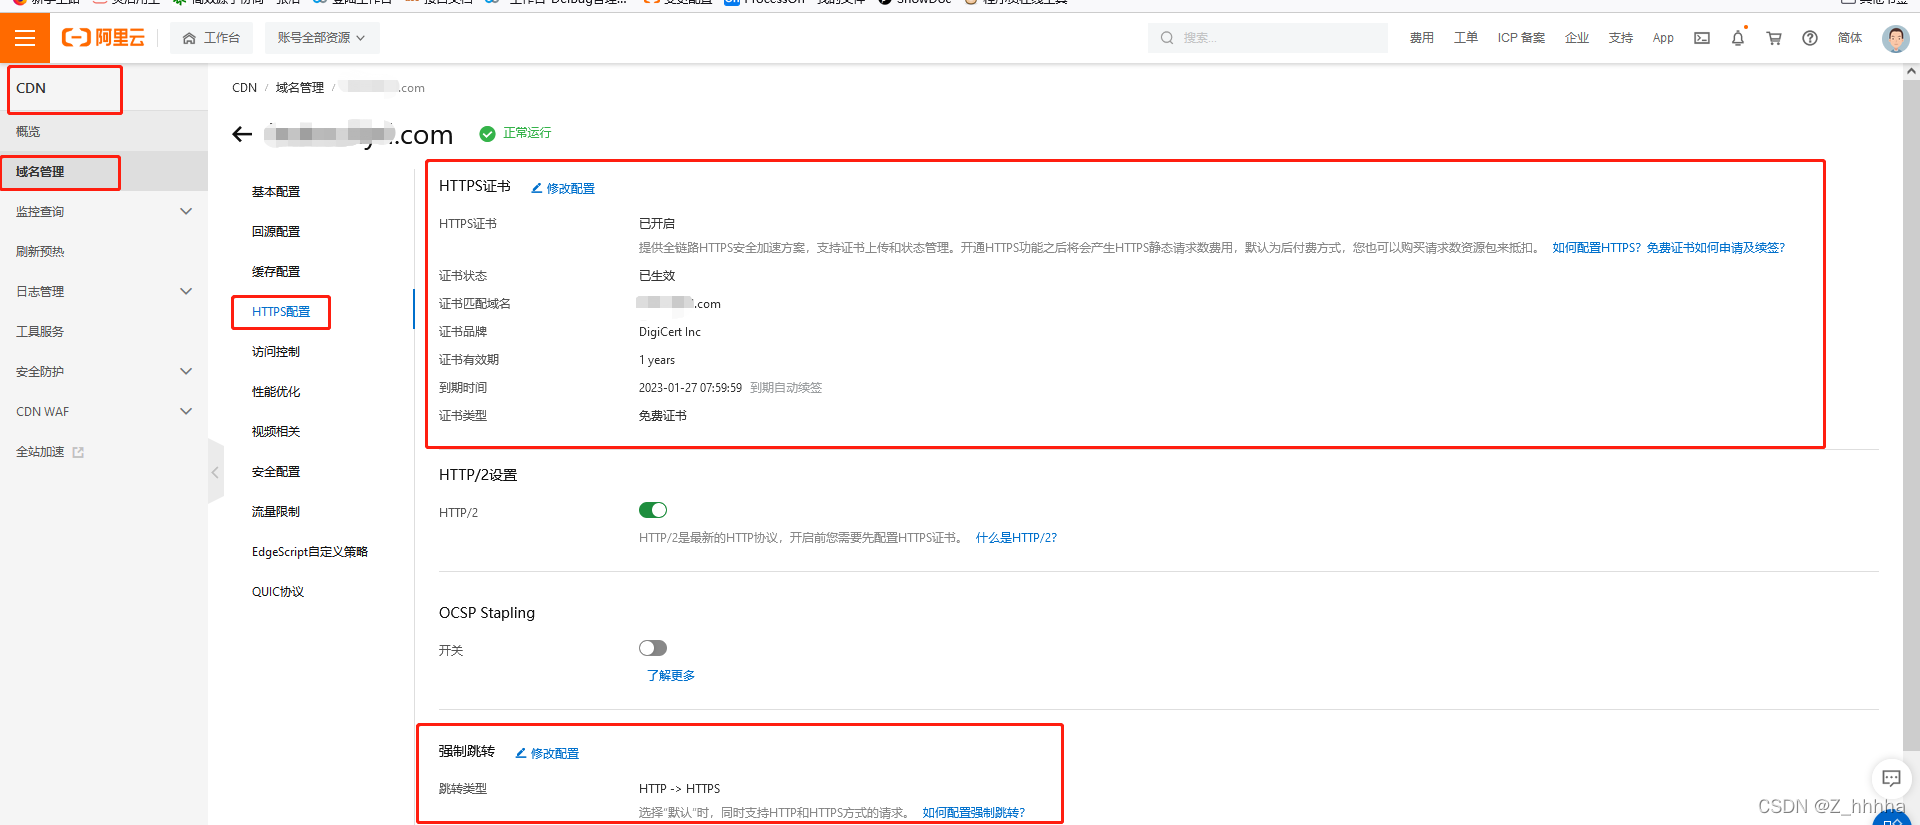Click the pencil icon beside 强制跳转

point(521,753)
